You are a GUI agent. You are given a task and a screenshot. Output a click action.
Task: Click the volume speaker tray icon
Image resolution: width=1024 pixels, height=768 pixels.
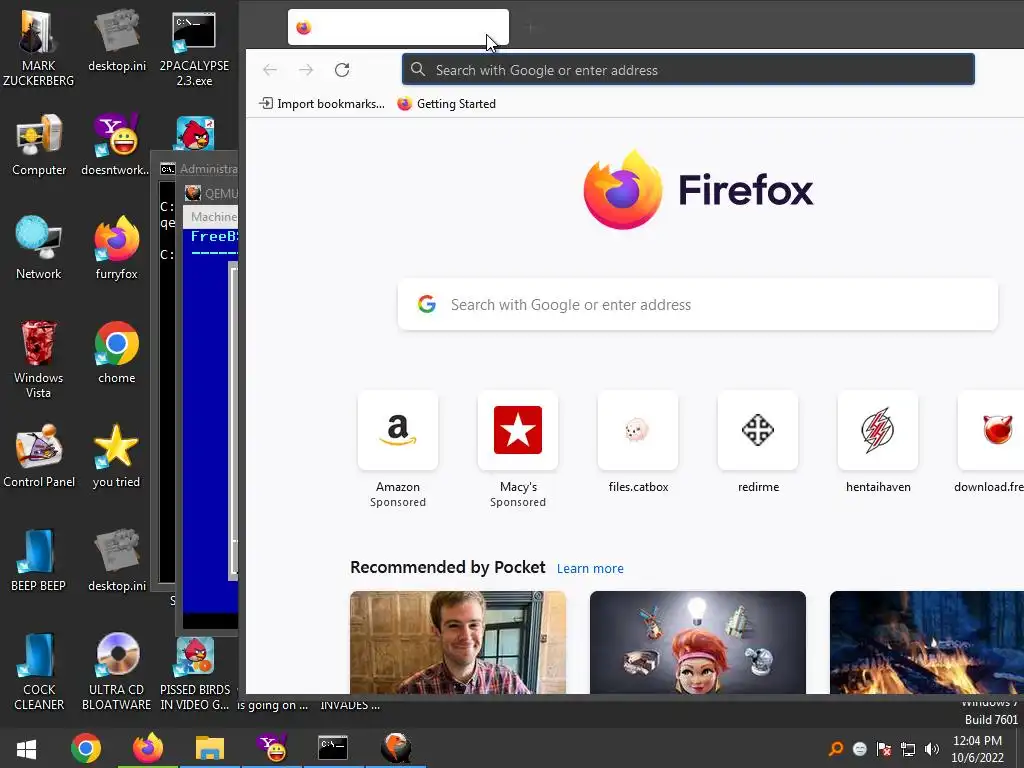932,749
